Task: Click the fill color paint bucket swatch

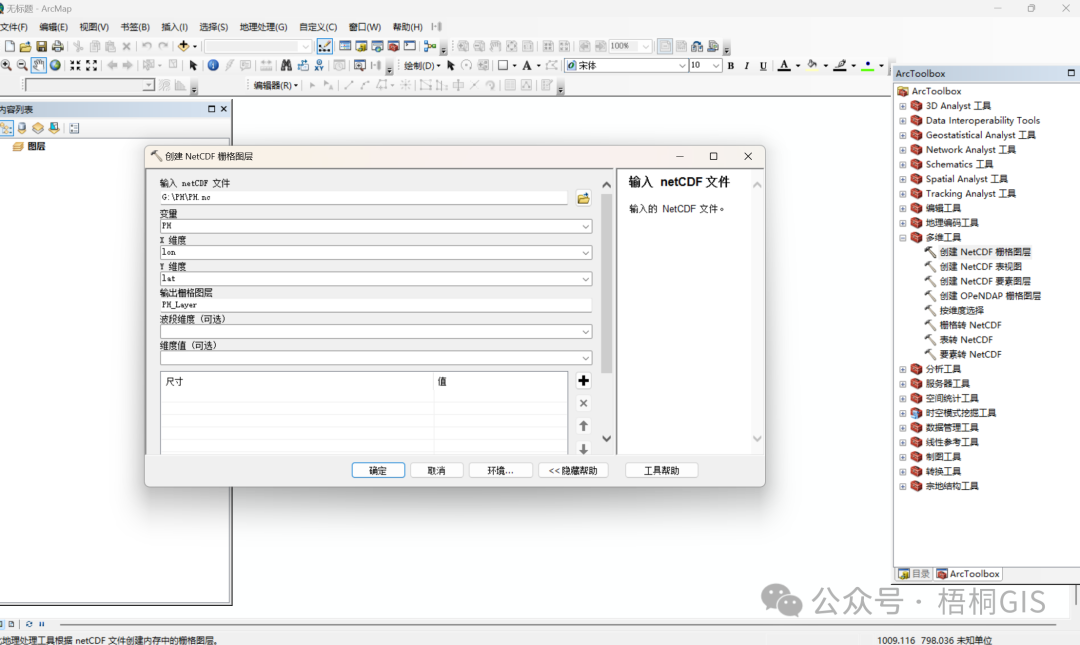Action: click(x=812, y=65)
